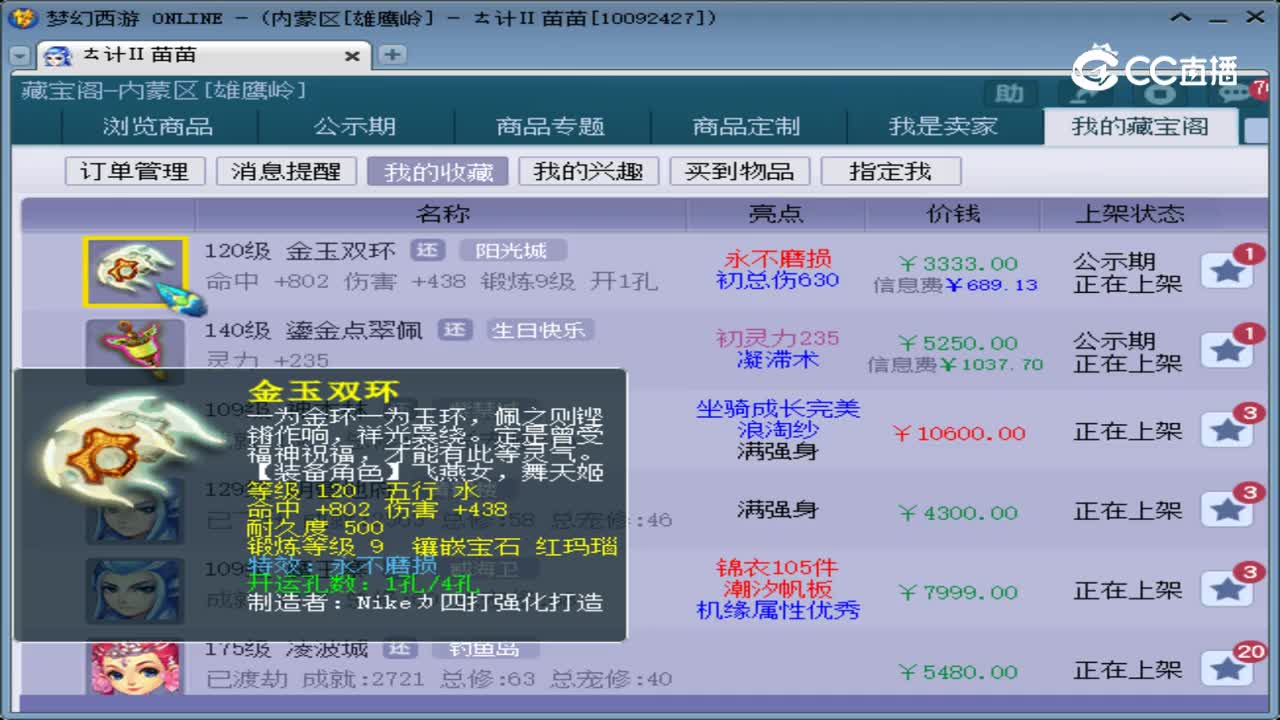Toggle favorite star for ¥10600.00 item
Image resolution: width=1280 pixels, height=720 pixels.
coord(1226,430)
